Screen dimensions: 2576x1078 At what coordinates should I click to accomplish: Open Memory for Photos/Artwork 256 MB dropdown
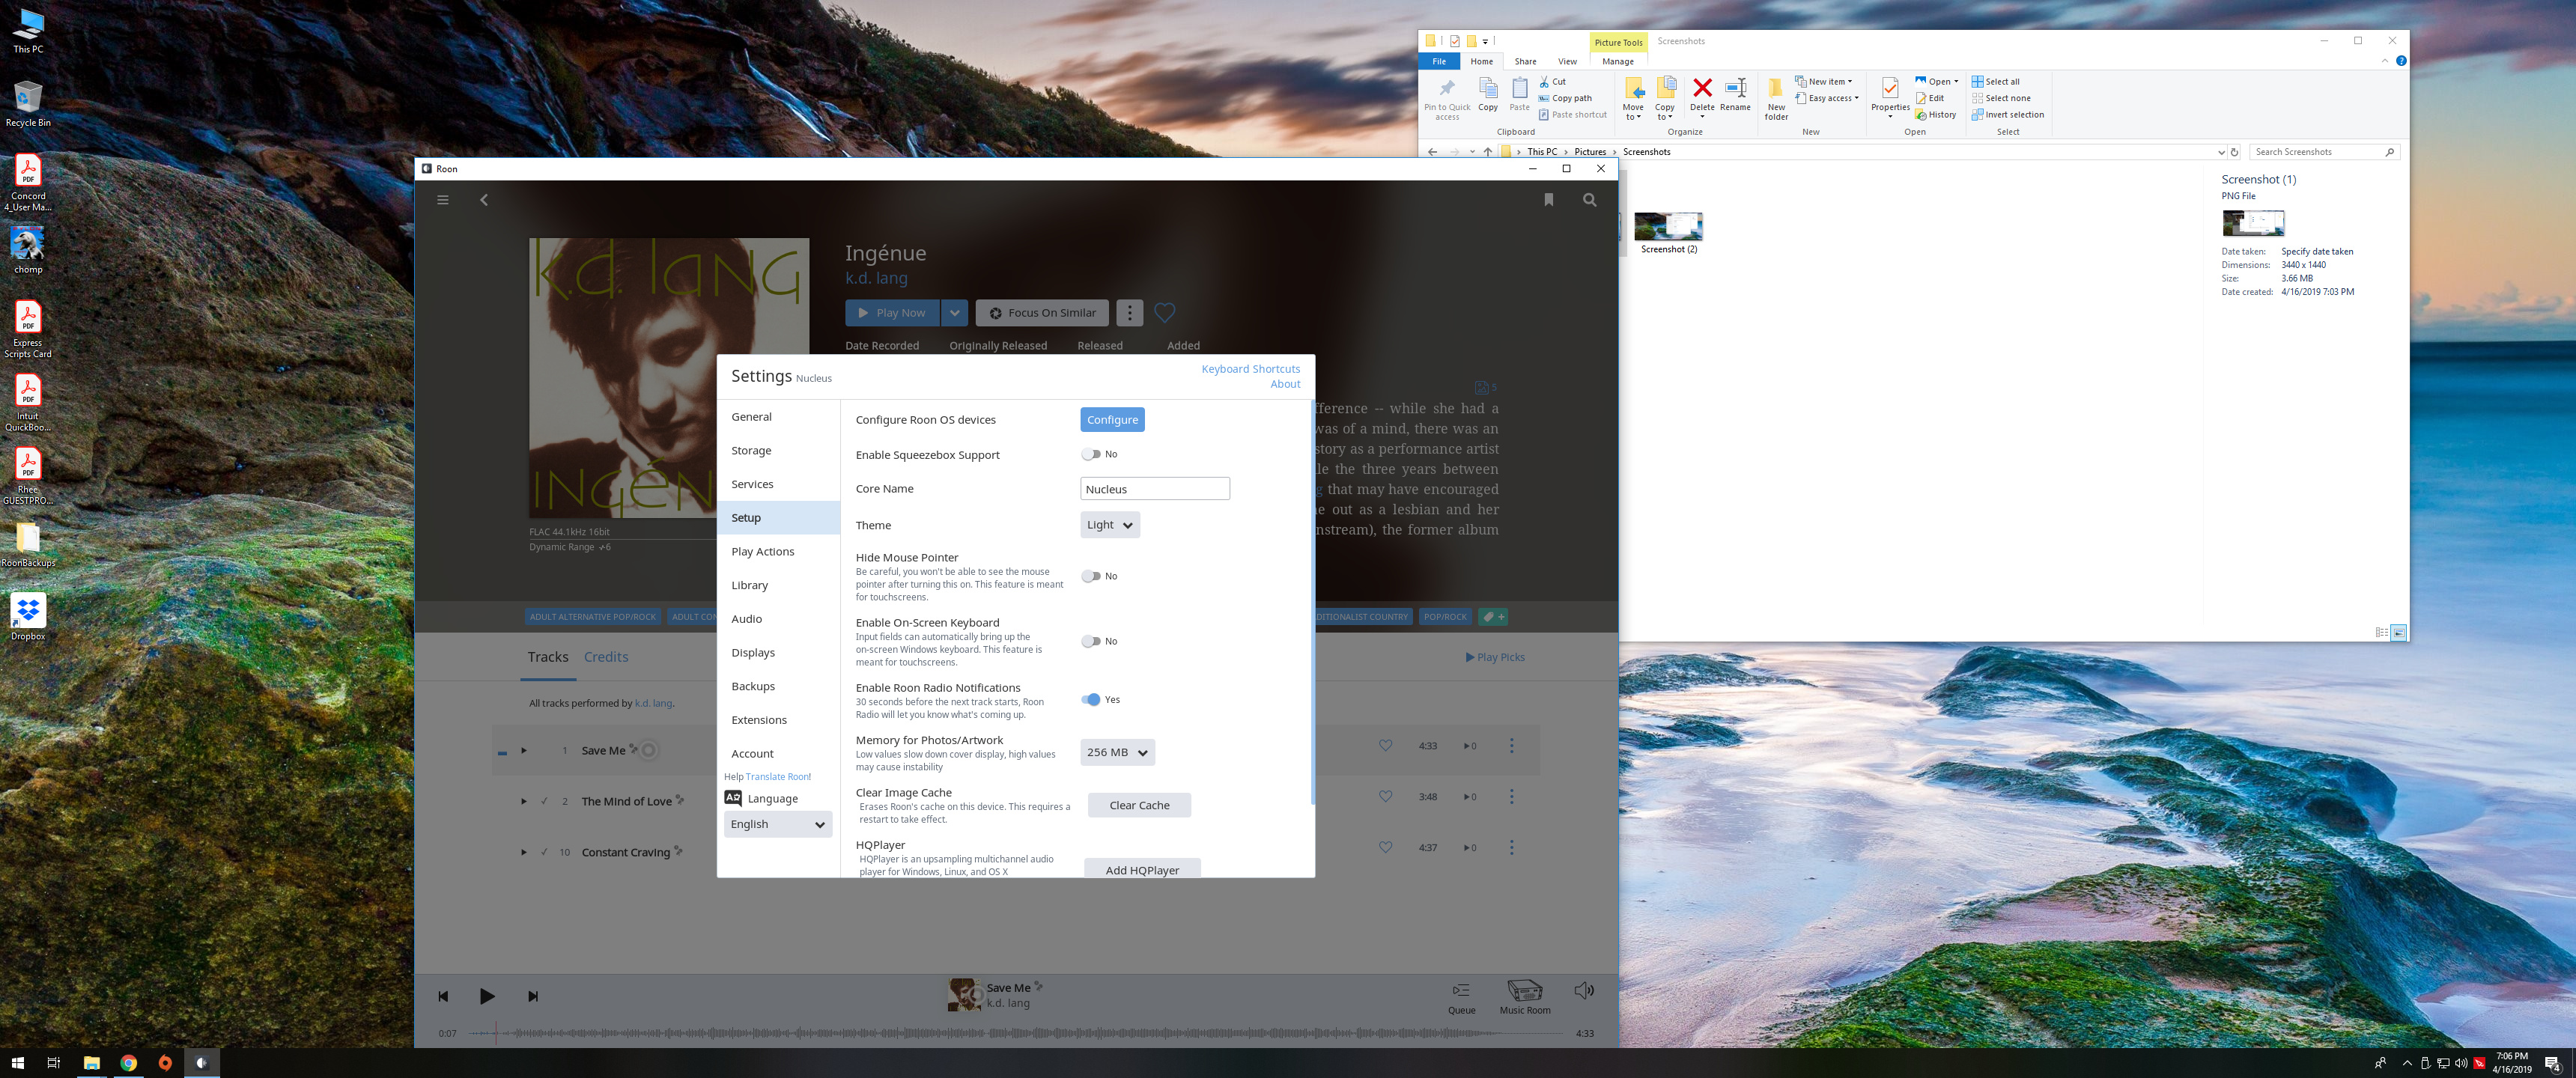pyautogui.click(x=1117, y=752)
